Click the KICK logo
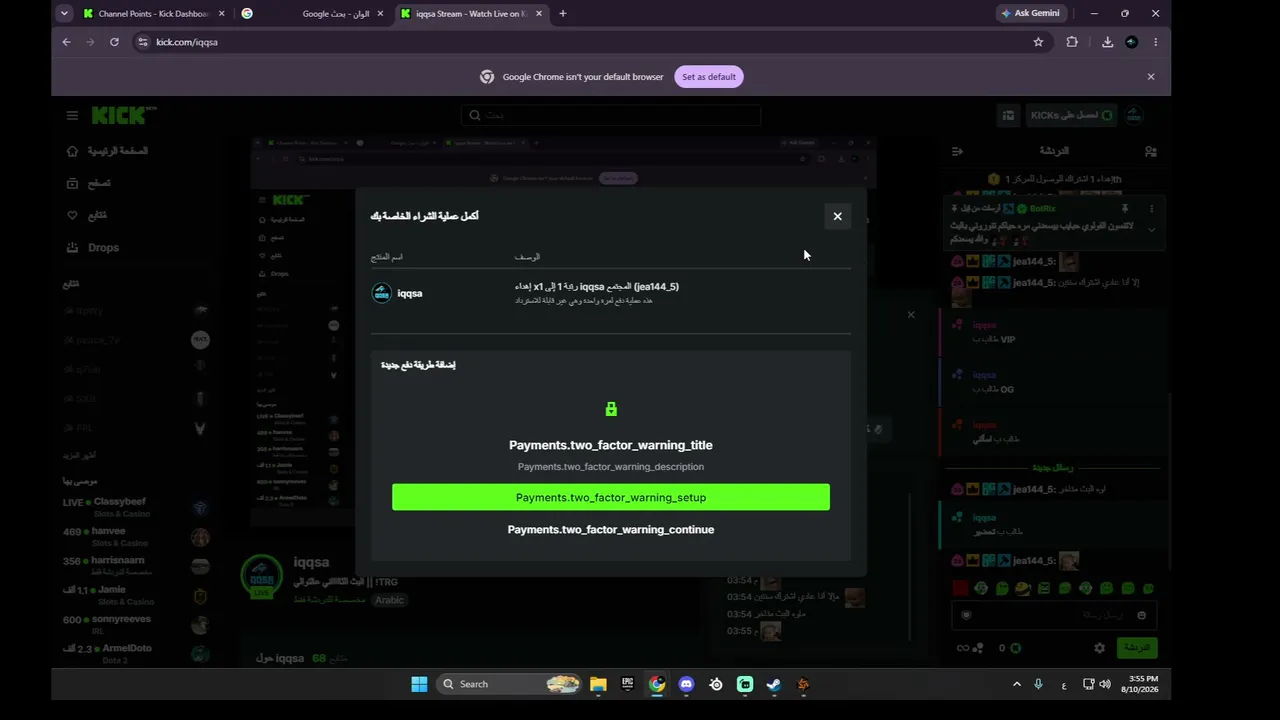 coord(124,115)
